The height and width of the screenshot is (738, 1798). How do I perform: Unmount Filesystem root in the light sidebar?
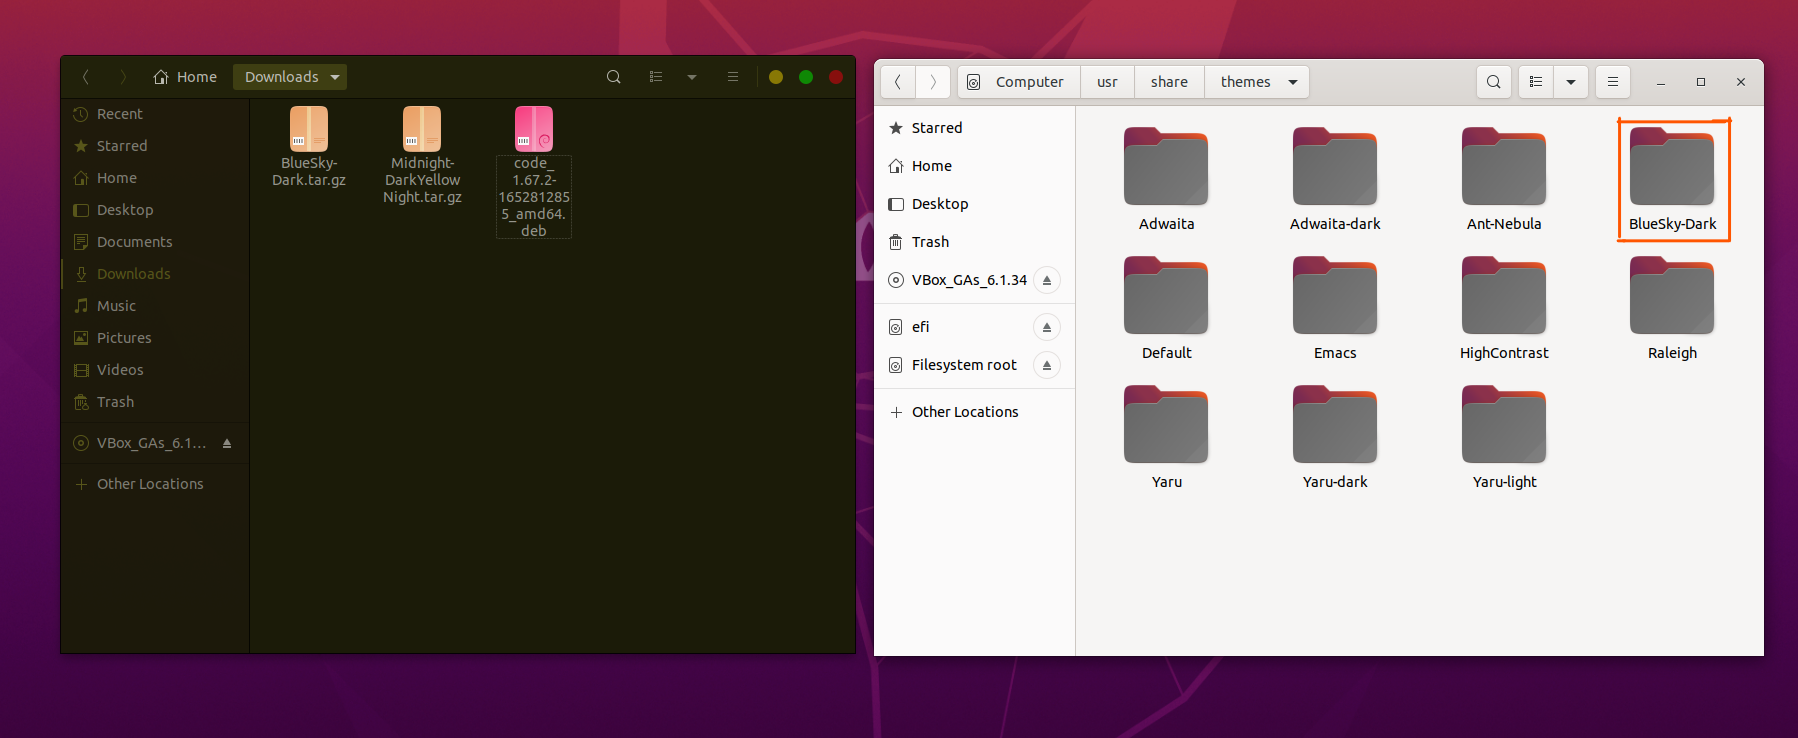click(x=1047, y=365)
